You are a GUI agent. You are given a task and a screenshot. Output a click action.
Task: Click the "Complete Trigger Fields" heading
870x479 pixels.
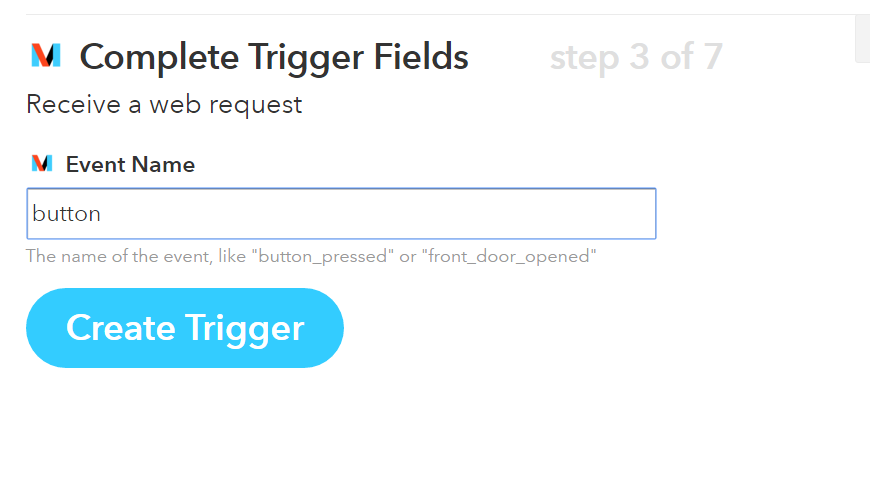click(x=273, y=57)
